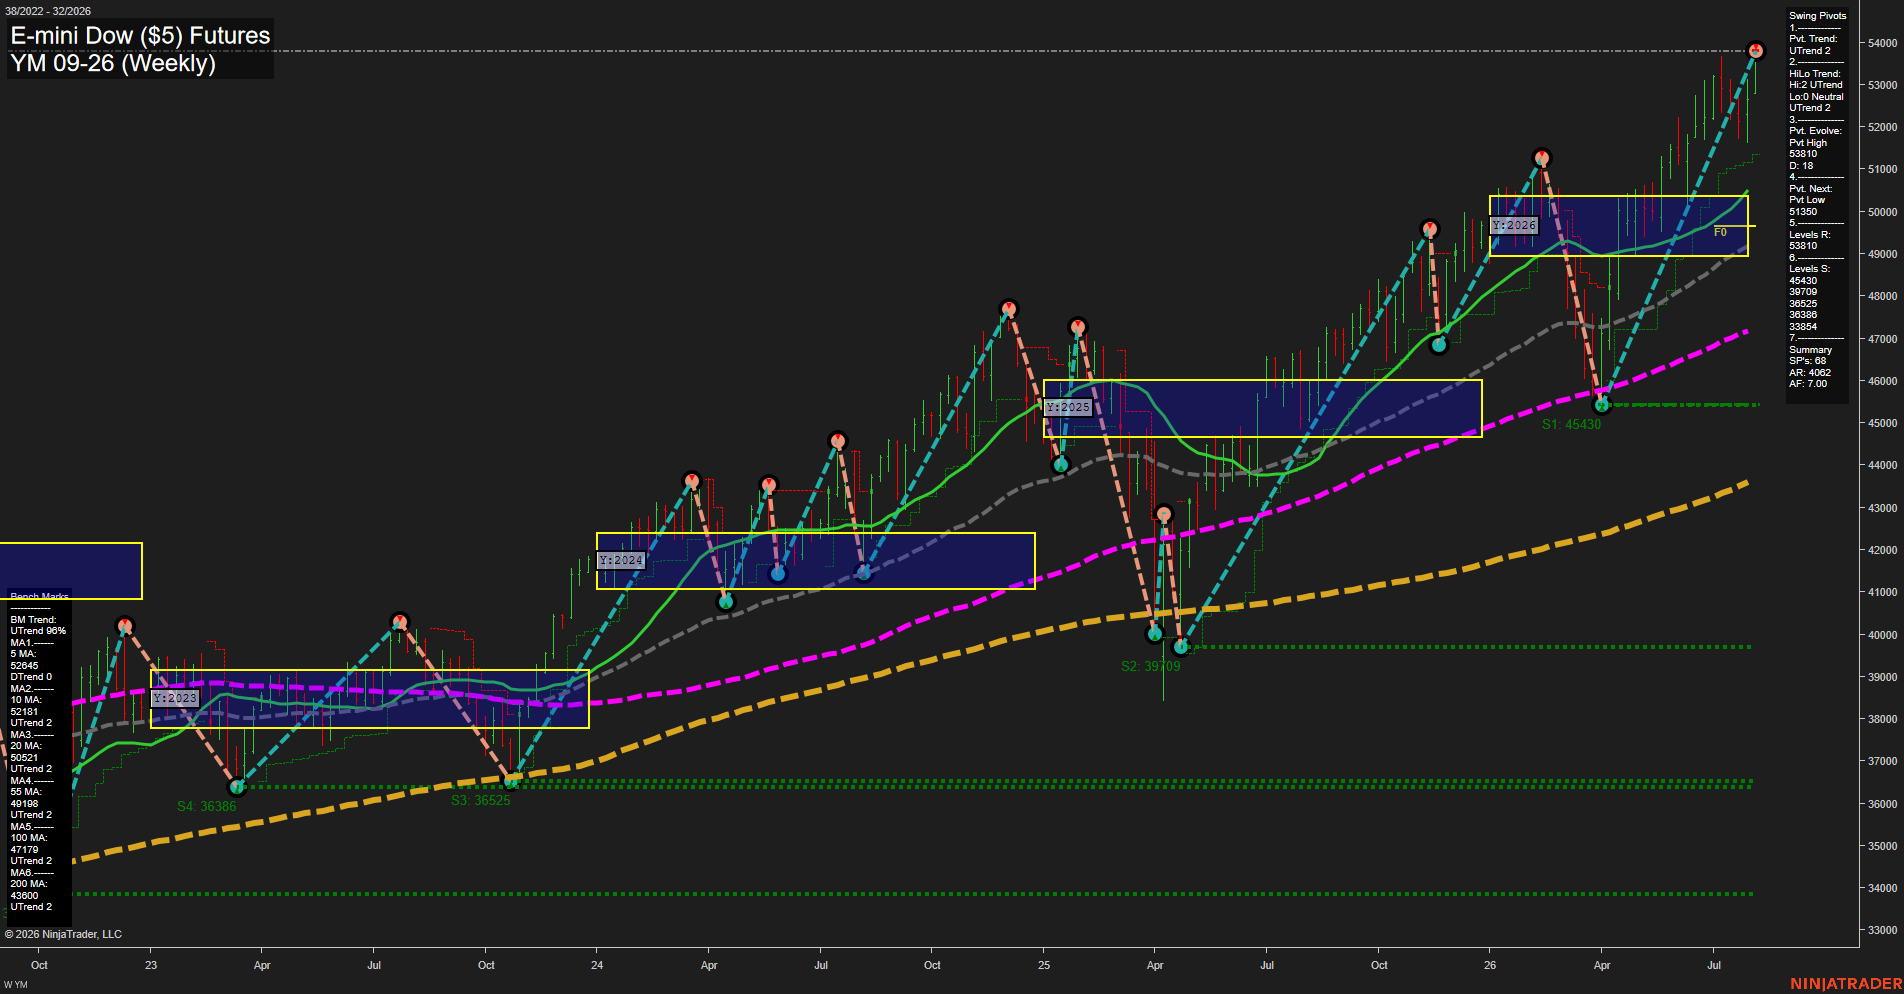Click the F0 label inside the 2026 box
This screenshot has height=994, width=1904.
pos(1720,232)
